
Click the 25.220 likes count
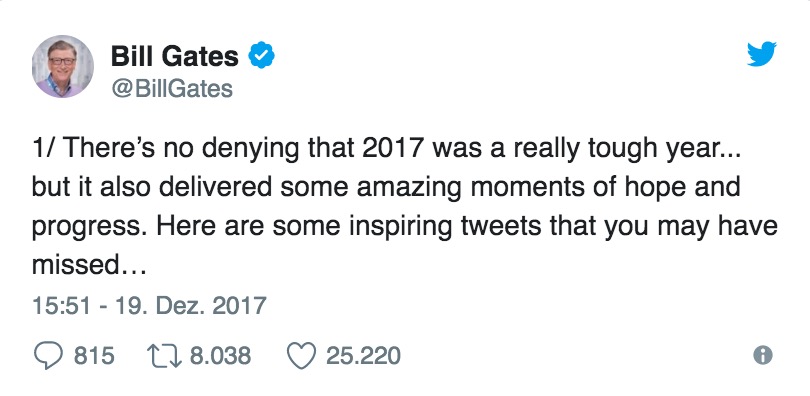[363, 356]
